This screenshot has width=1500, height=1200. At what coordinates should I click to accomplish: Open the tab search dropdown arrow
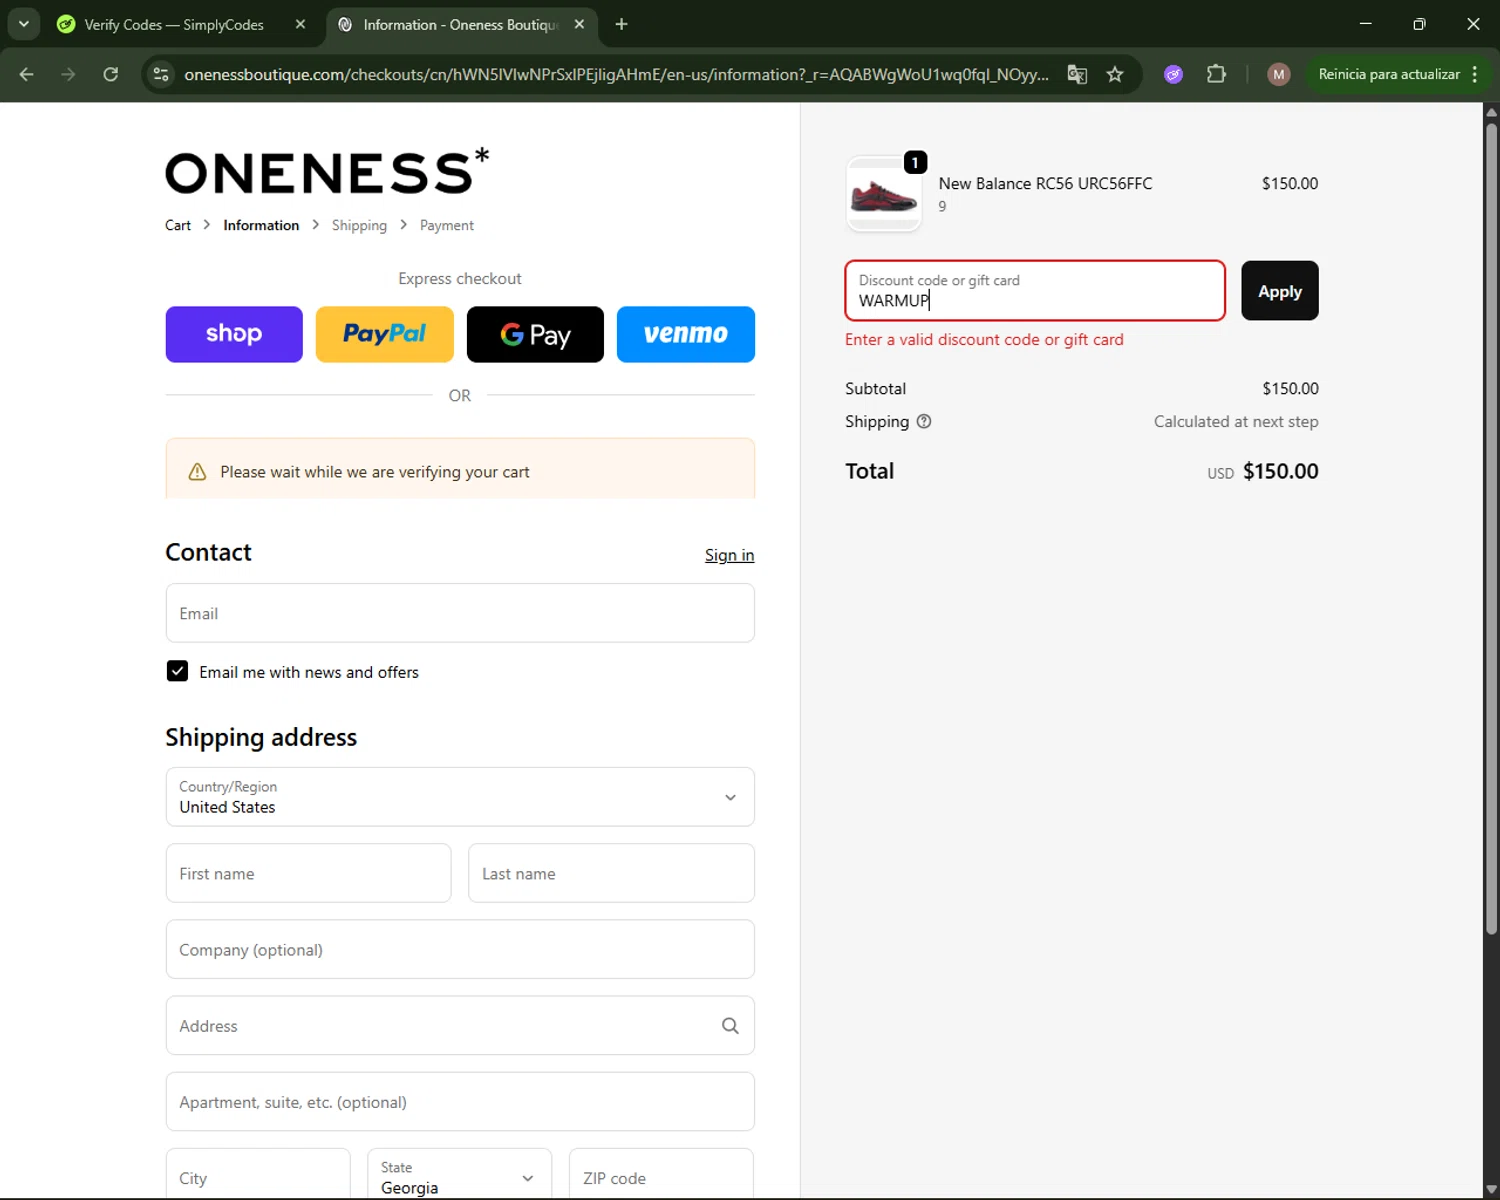23,24
